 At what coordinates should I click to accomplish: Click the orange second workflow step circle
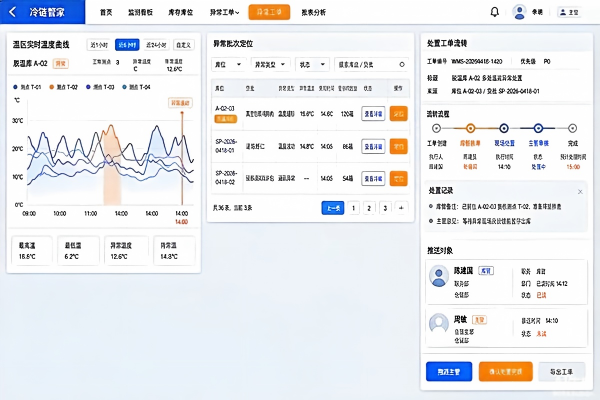click(x=470, y=128)
